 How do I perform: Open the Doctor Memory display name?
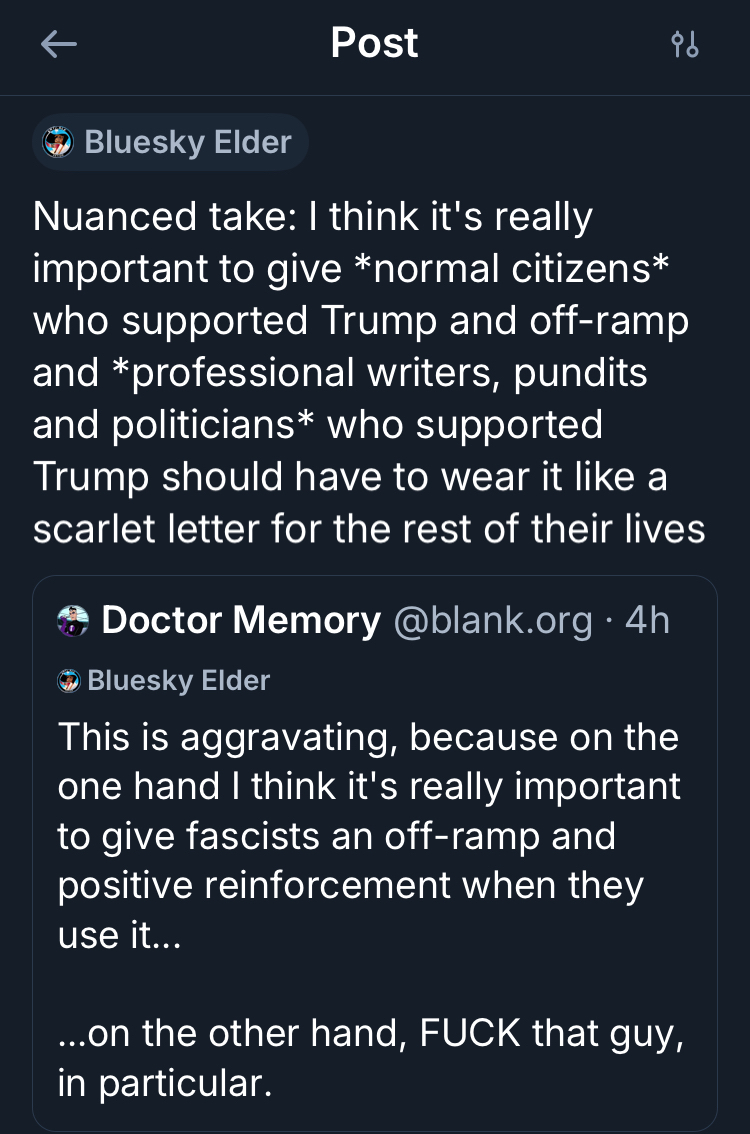click(x=241, y=621)
